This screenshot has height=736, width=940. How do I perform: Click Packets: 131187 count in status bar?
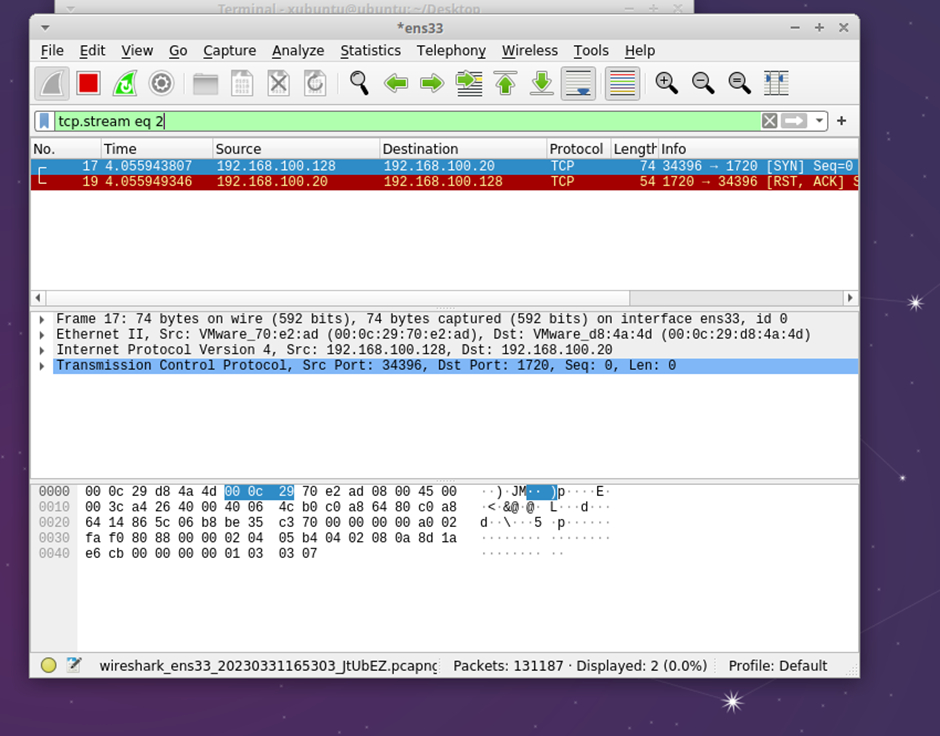coord(508,666)
